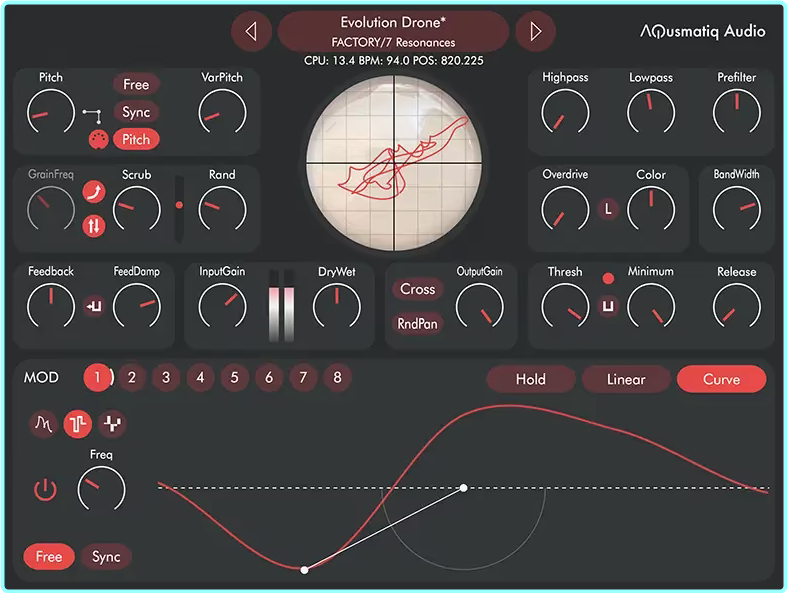
Task: Select the random steps LFO shape icon
Action: 112,423
